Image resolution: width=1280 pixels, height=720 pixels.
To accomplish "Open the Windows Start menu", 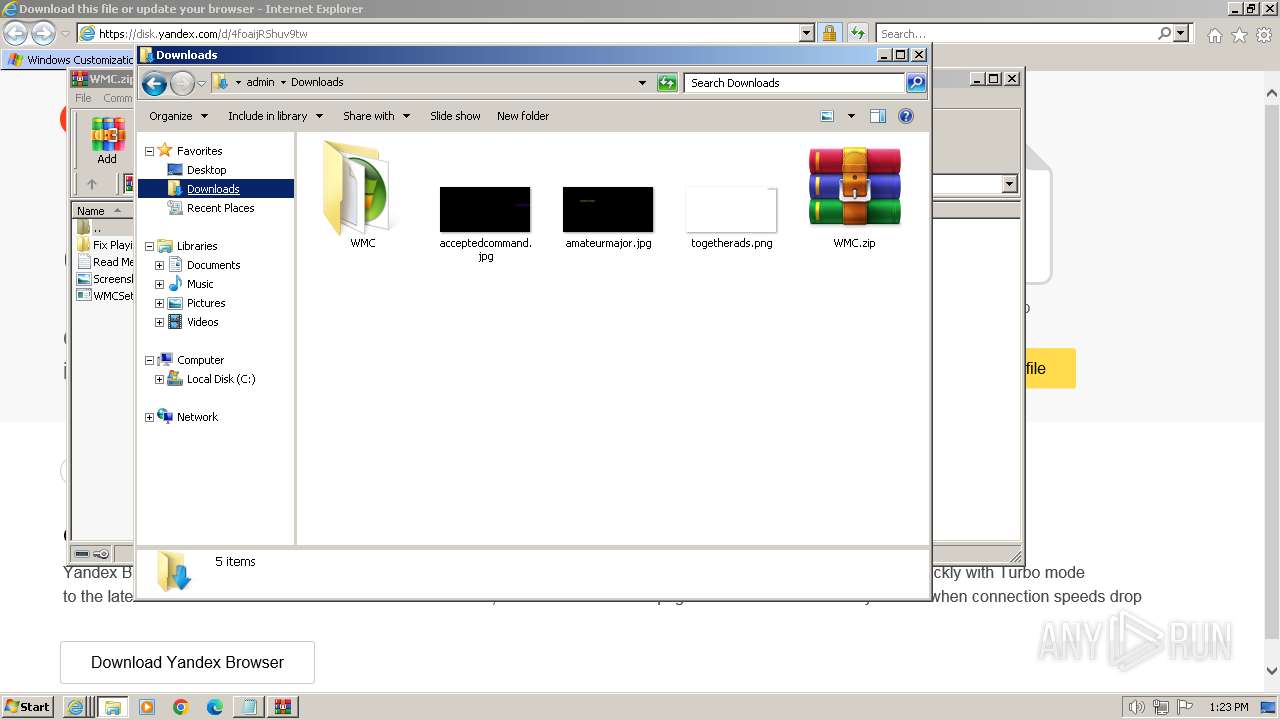I will tap(28, 706).
